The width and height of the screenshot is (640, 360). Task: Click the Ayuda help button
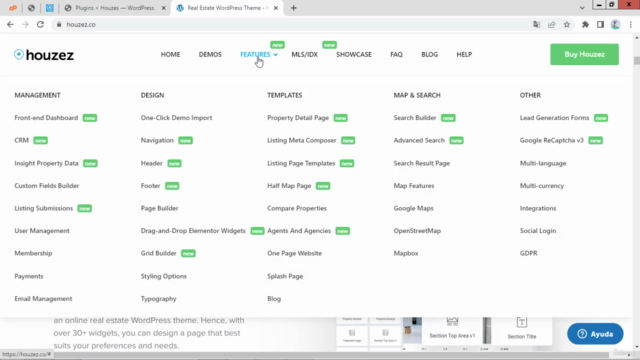[595, 334]
